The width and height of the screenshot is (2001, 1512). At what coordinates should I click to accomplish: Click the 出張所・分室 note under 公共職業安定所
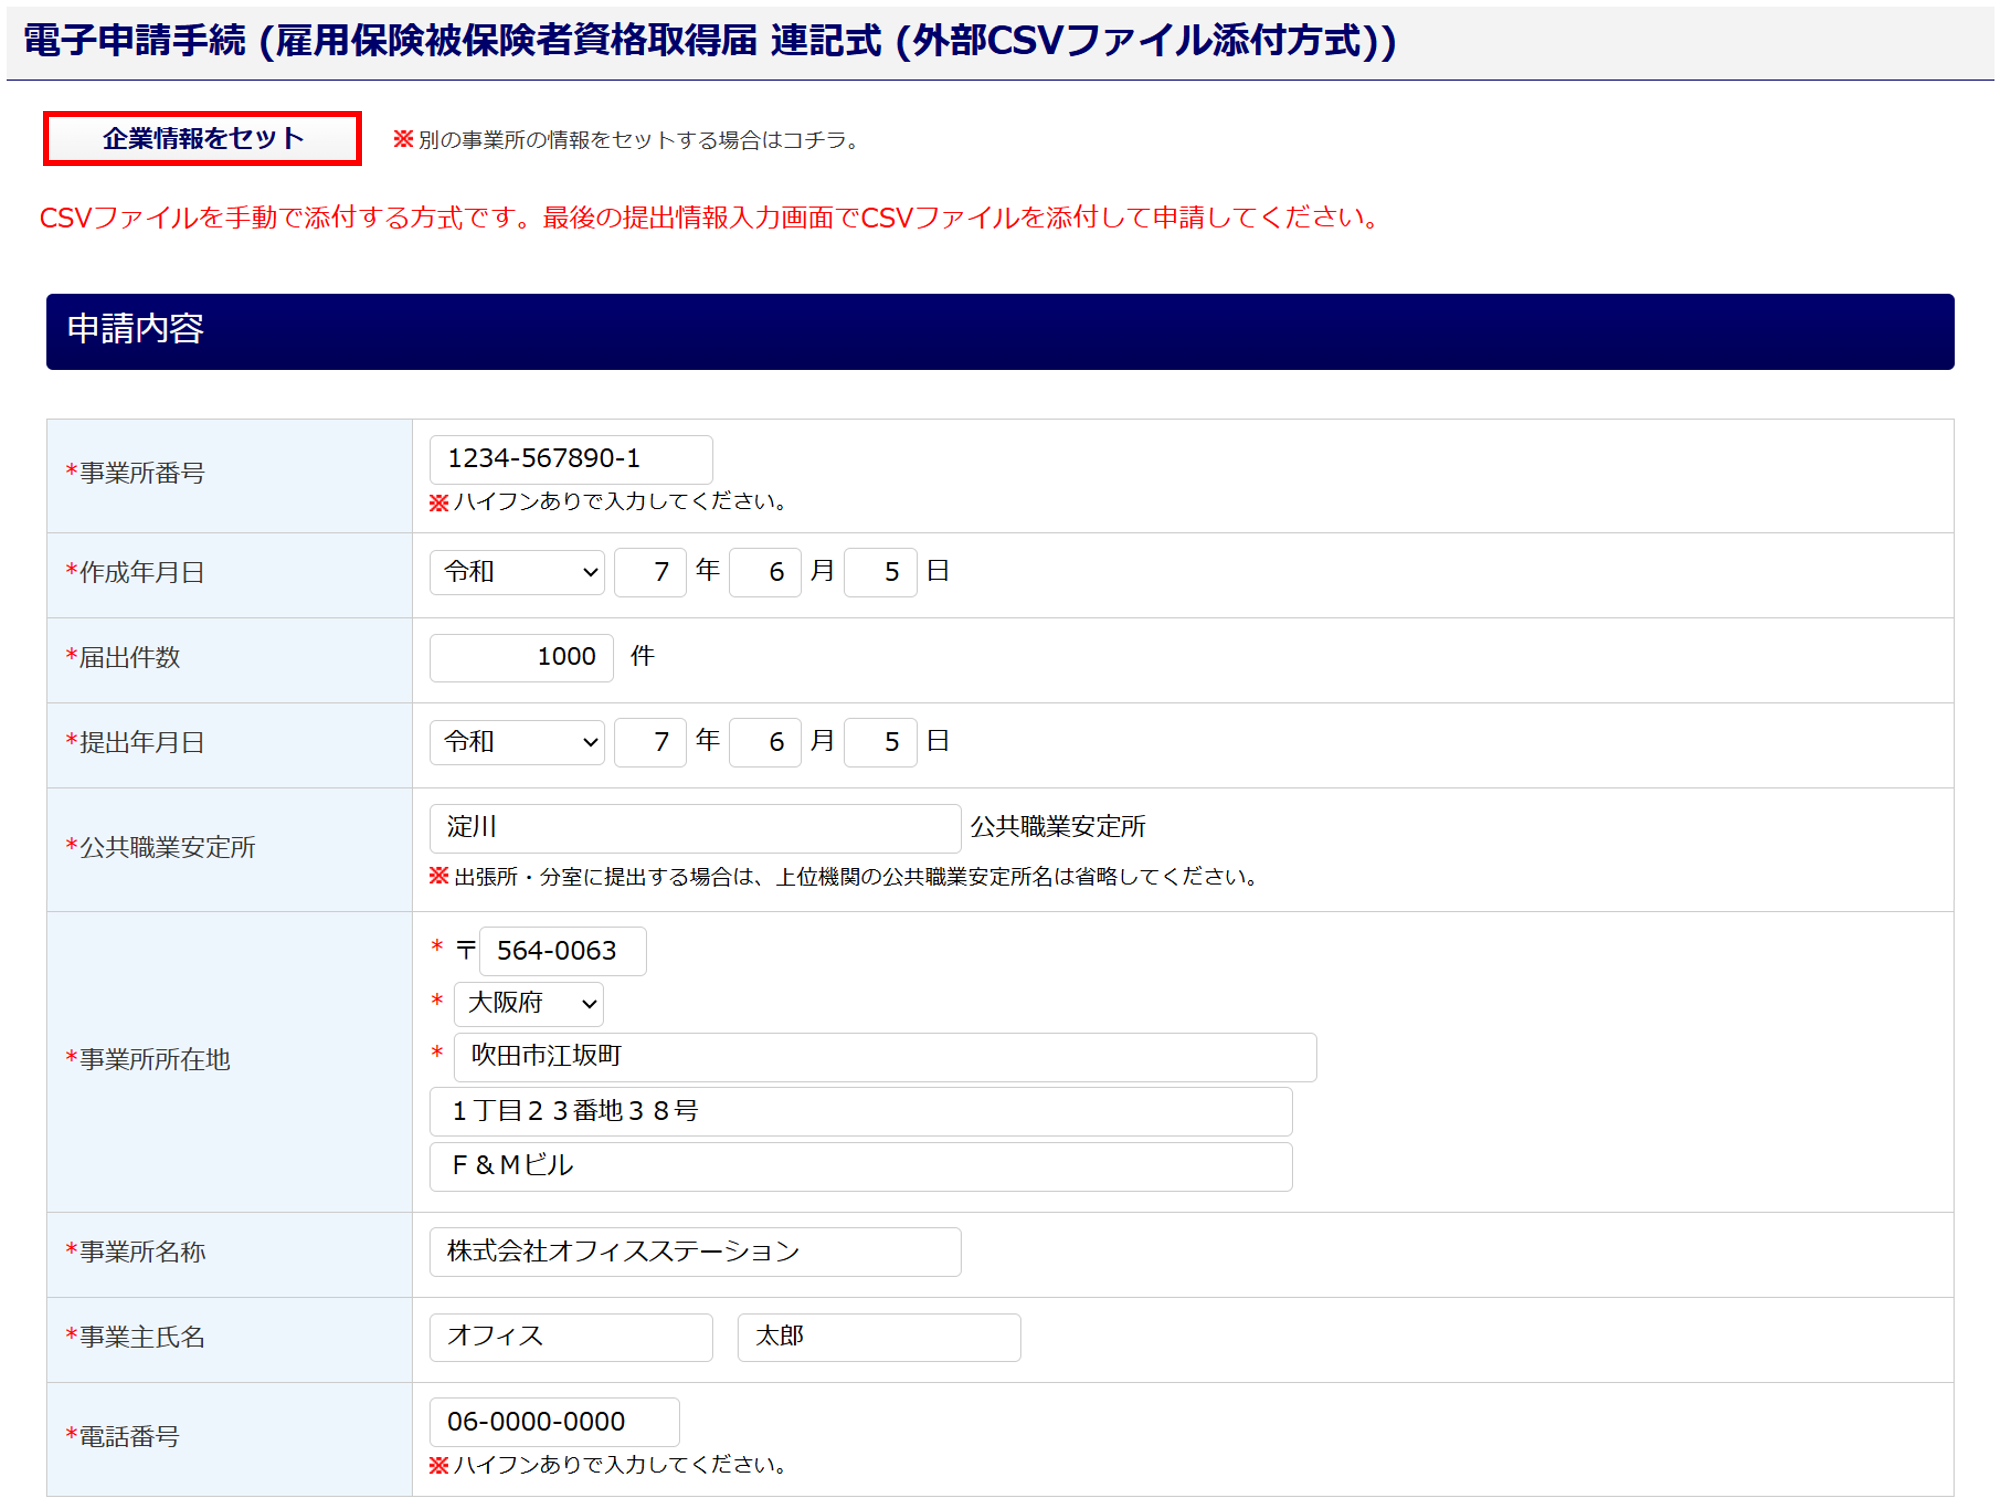[x=844, y=877]
